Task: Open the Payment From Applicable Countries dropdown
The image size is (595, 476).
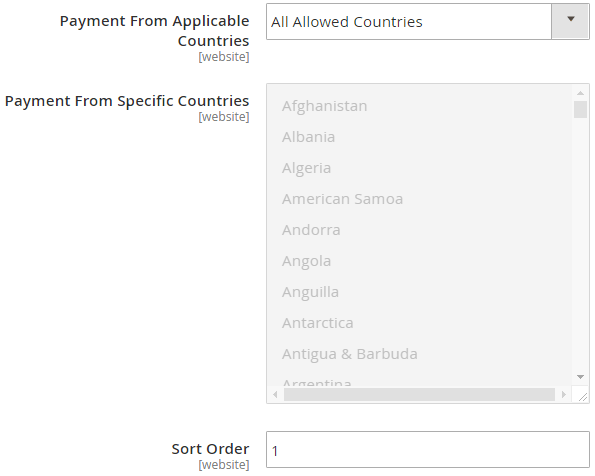Action: [x=428, y=22]
